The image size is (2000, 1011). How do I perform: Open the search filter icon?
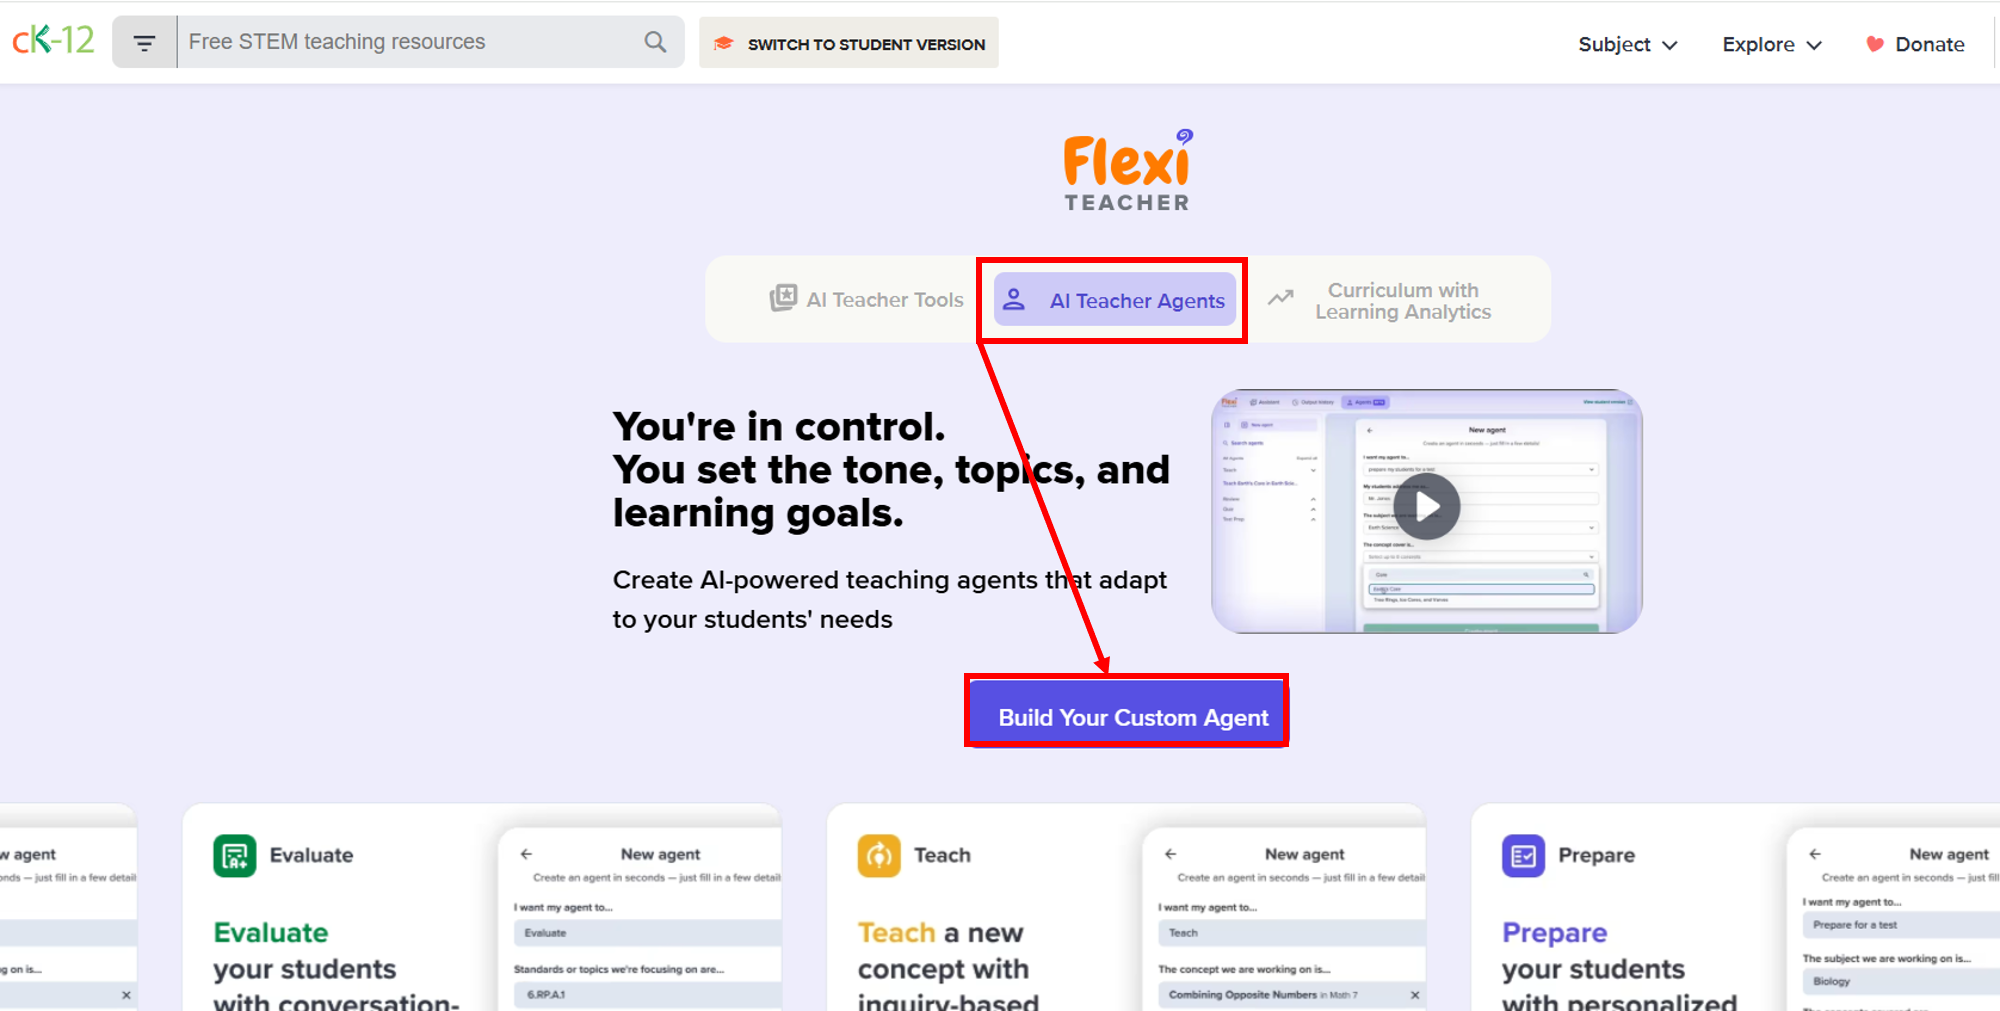coord(144,42)
